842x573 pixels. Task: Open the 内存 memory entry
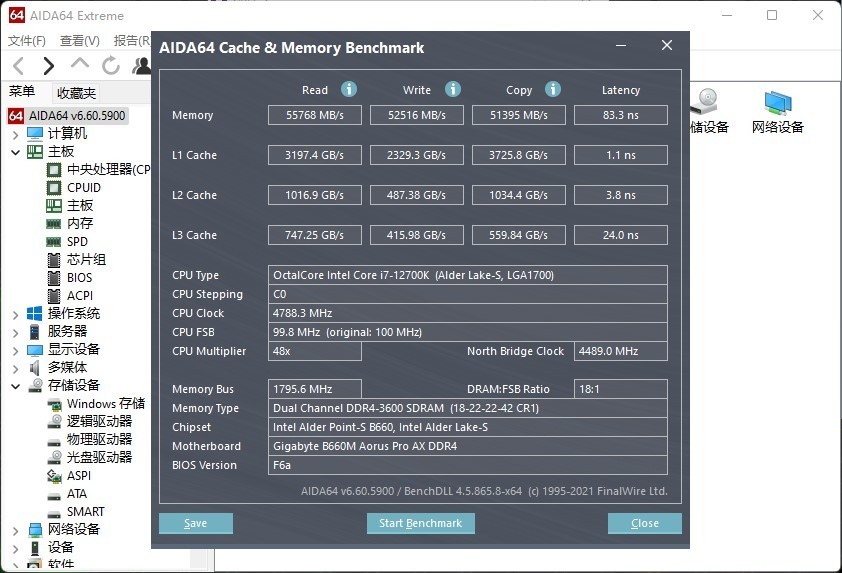point(80,223)
